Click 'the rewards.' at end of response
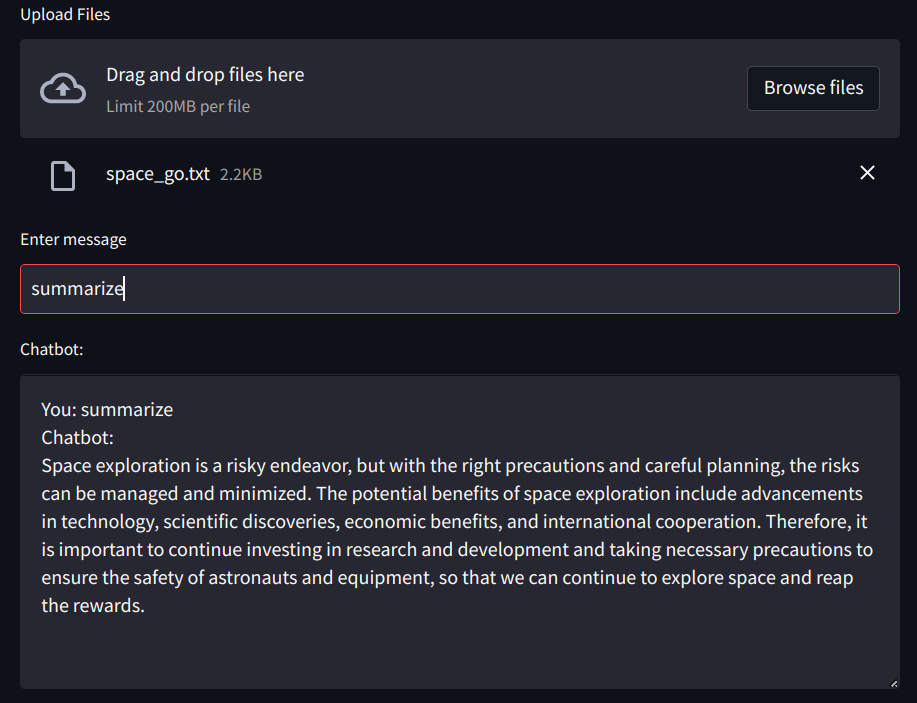Viewport: 917px width, 703px height. tap(93, 605)
